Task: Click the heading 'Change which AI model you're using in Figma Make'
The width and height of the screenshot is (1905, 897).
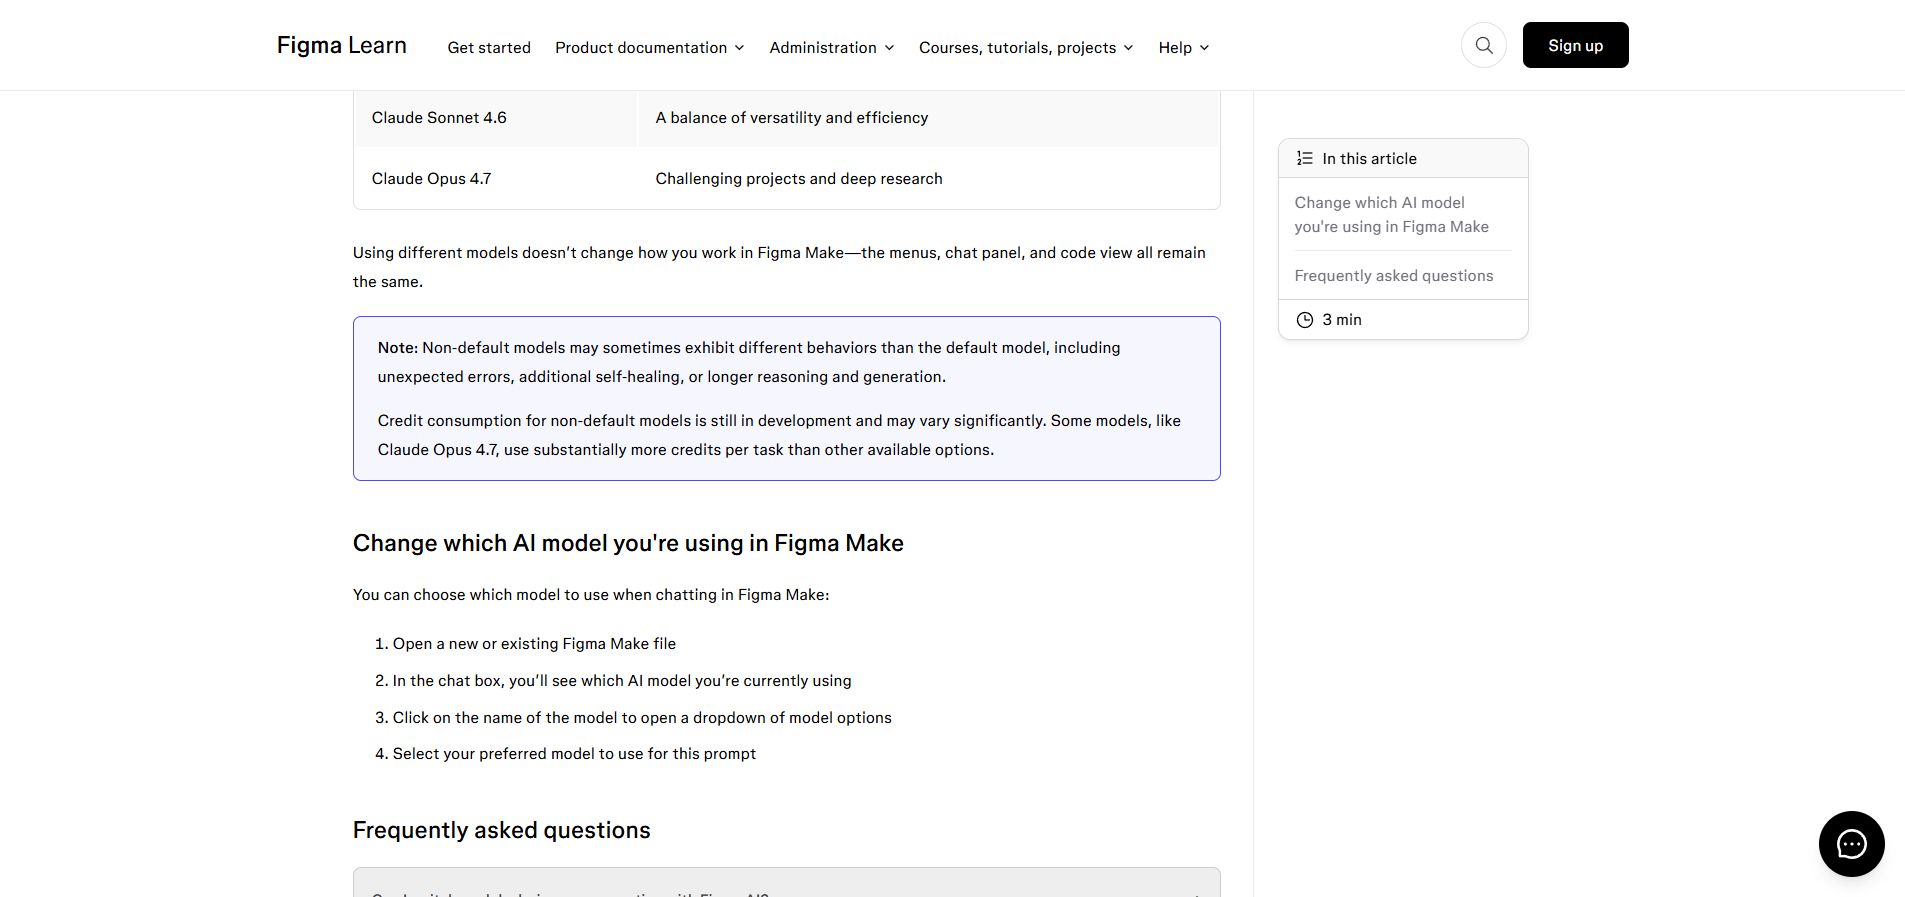Action: [628, 543]
